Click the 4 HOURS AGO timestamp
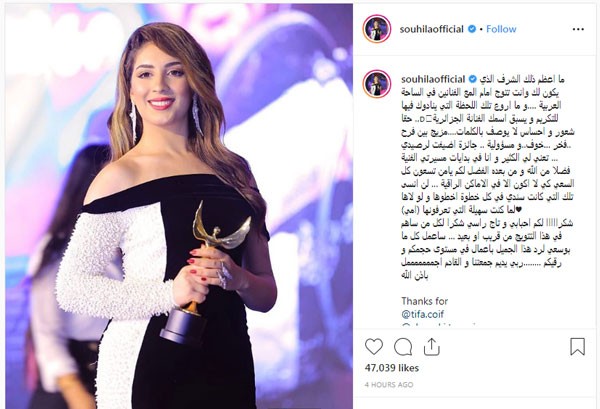 [389, 385]
